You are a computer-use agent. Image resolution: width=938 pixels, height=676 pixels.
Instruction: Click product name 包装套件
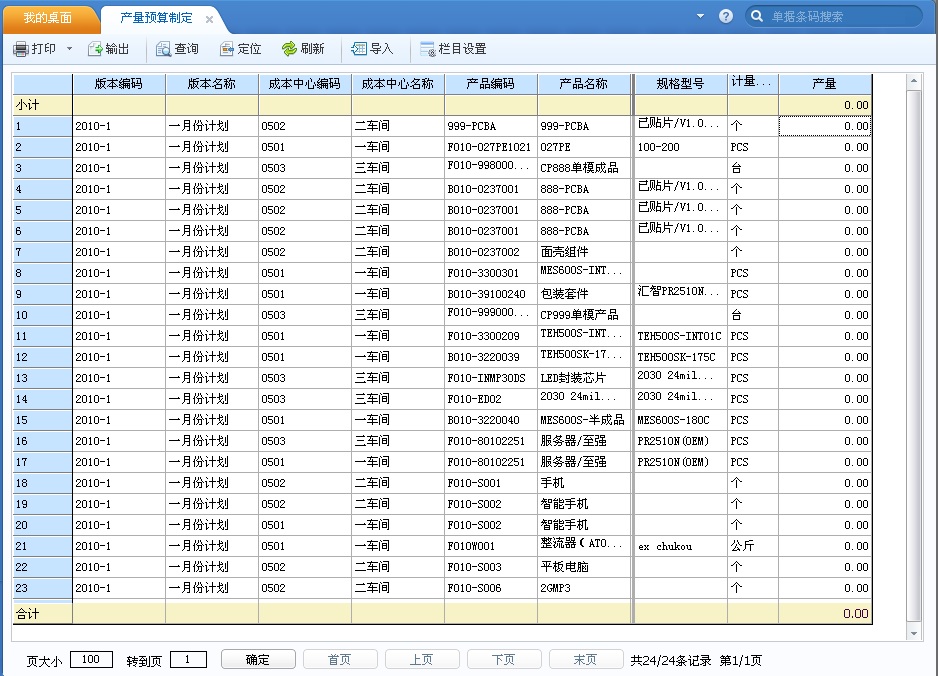coord(564,294)
